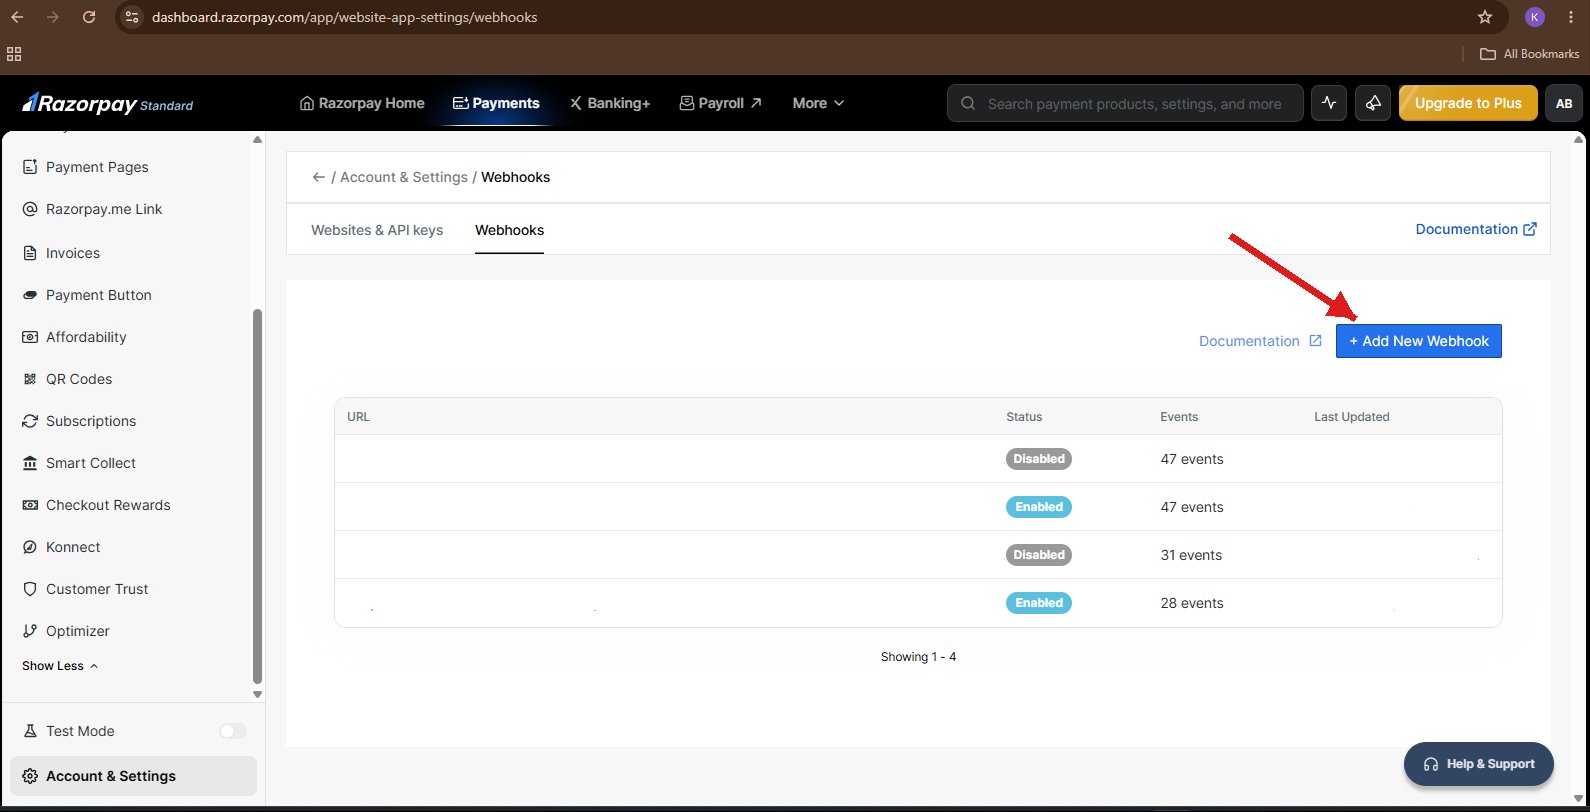1590x812 pixels.
Task: Select the Payments top menu item
Action: 496,103
